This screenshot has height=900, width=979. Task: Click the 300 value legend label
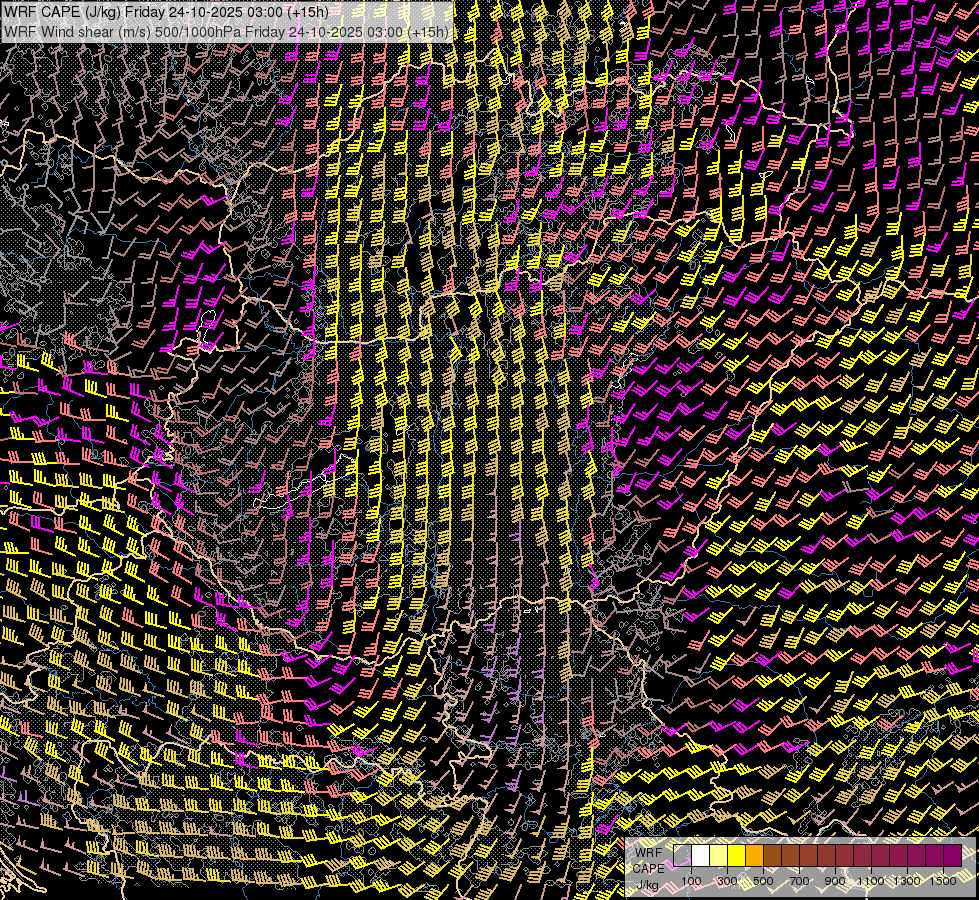tap(727, 881)
